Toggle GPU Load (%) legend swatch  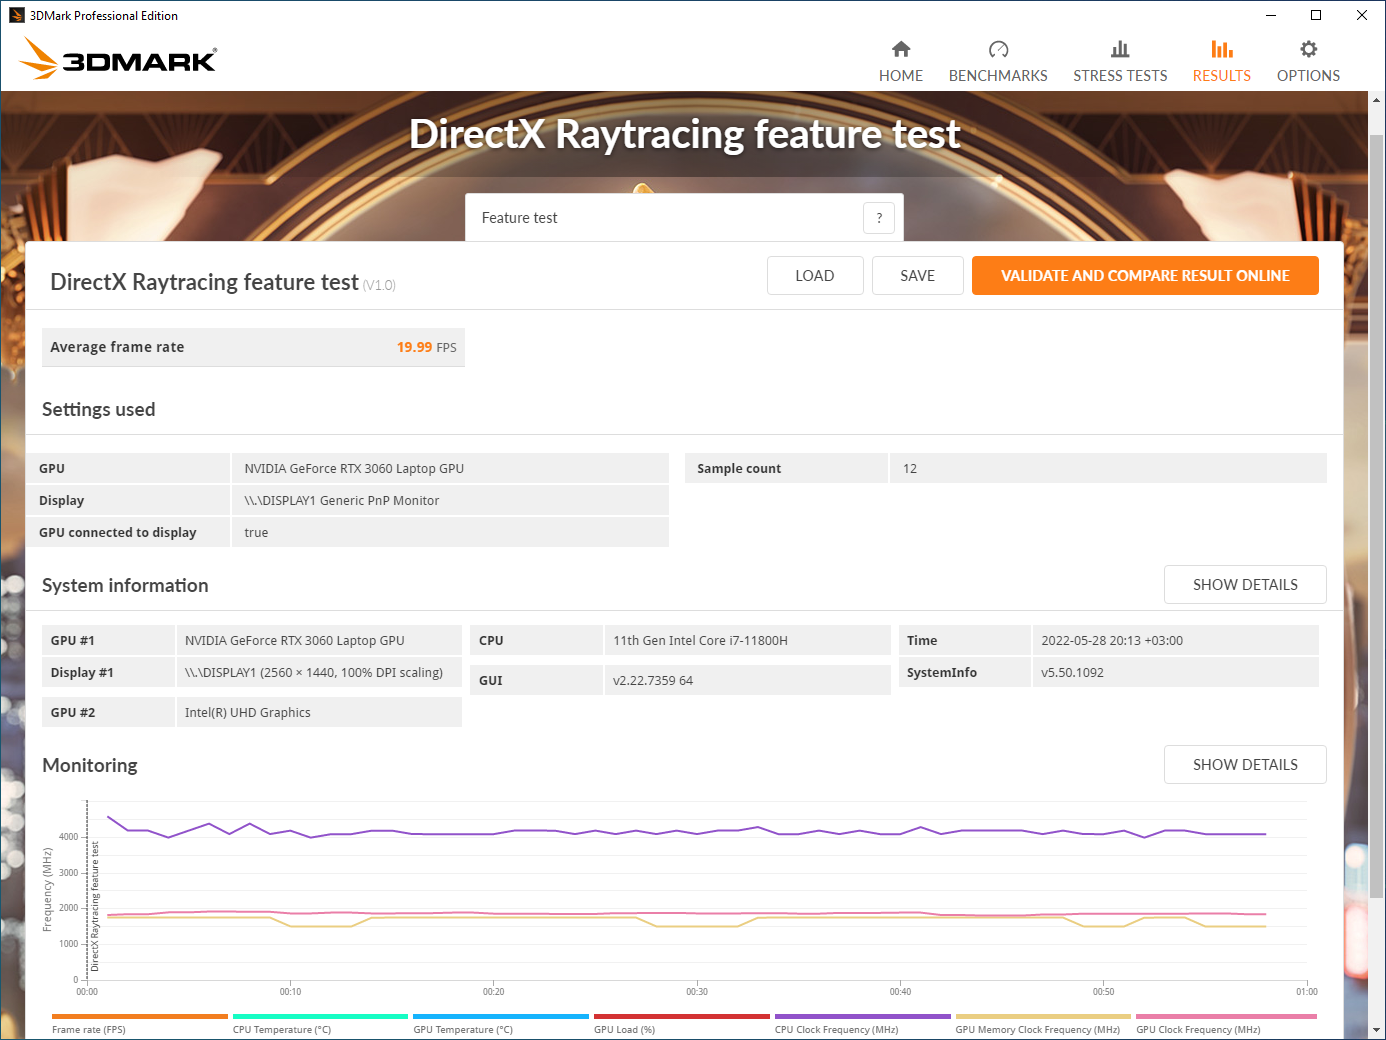point(682,1016)
